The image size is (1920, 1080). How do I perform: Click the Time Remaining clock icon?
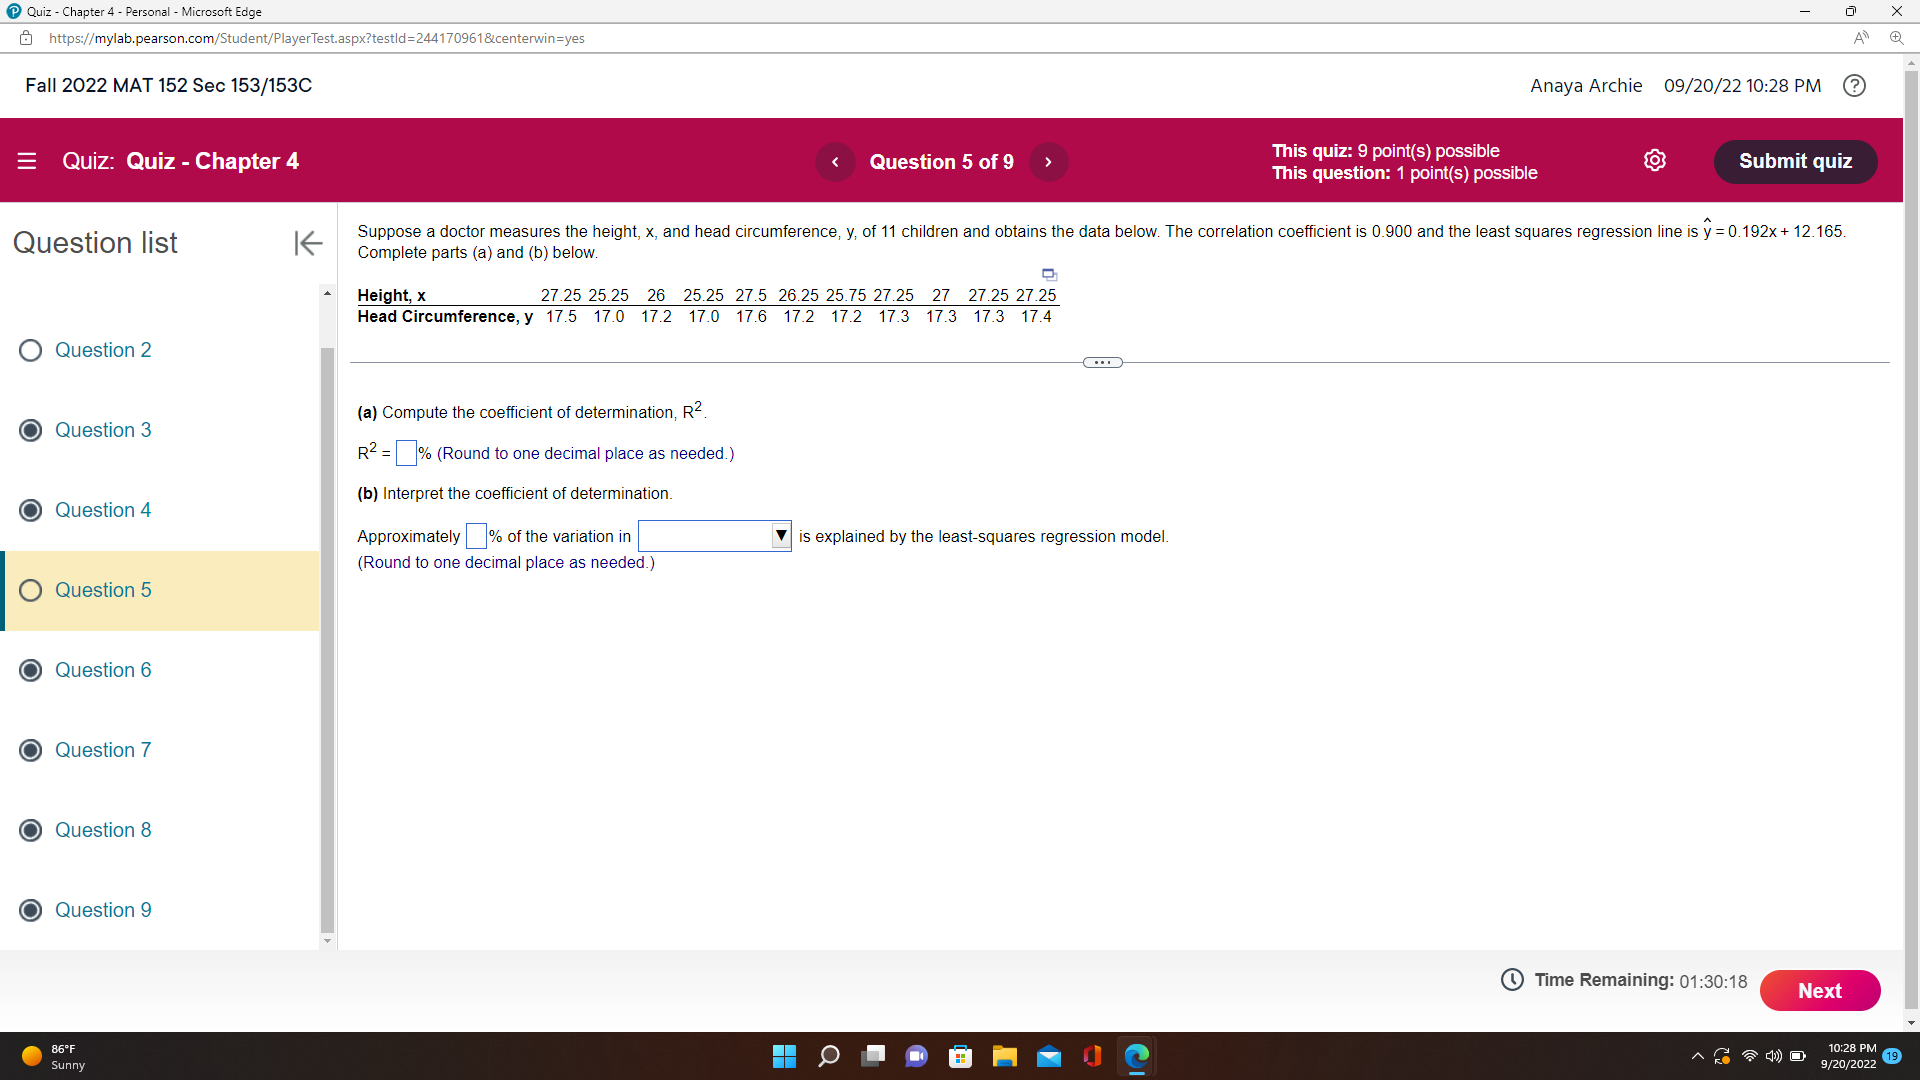(1511, 980)
